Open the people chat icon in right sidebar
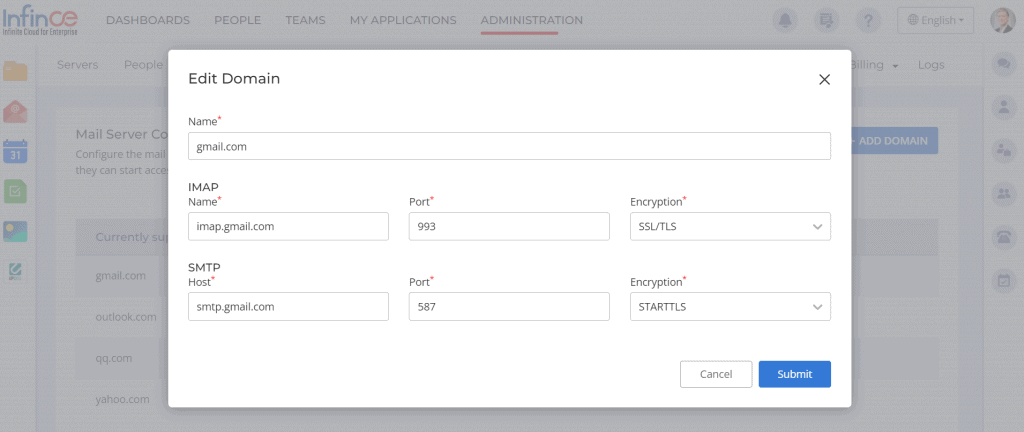1024x432 pixels. (1003, 150)
